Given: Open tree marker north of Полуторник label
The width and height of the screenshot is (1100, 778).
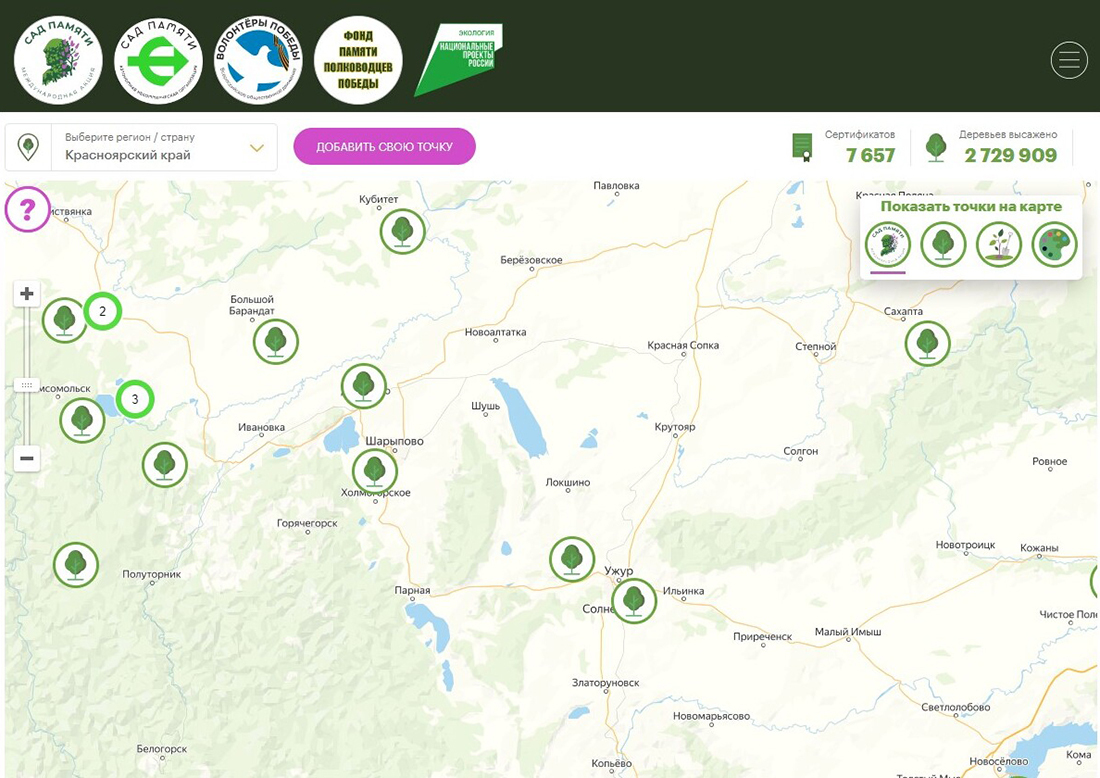Looking at the screenshot, I should pos(165,464).
